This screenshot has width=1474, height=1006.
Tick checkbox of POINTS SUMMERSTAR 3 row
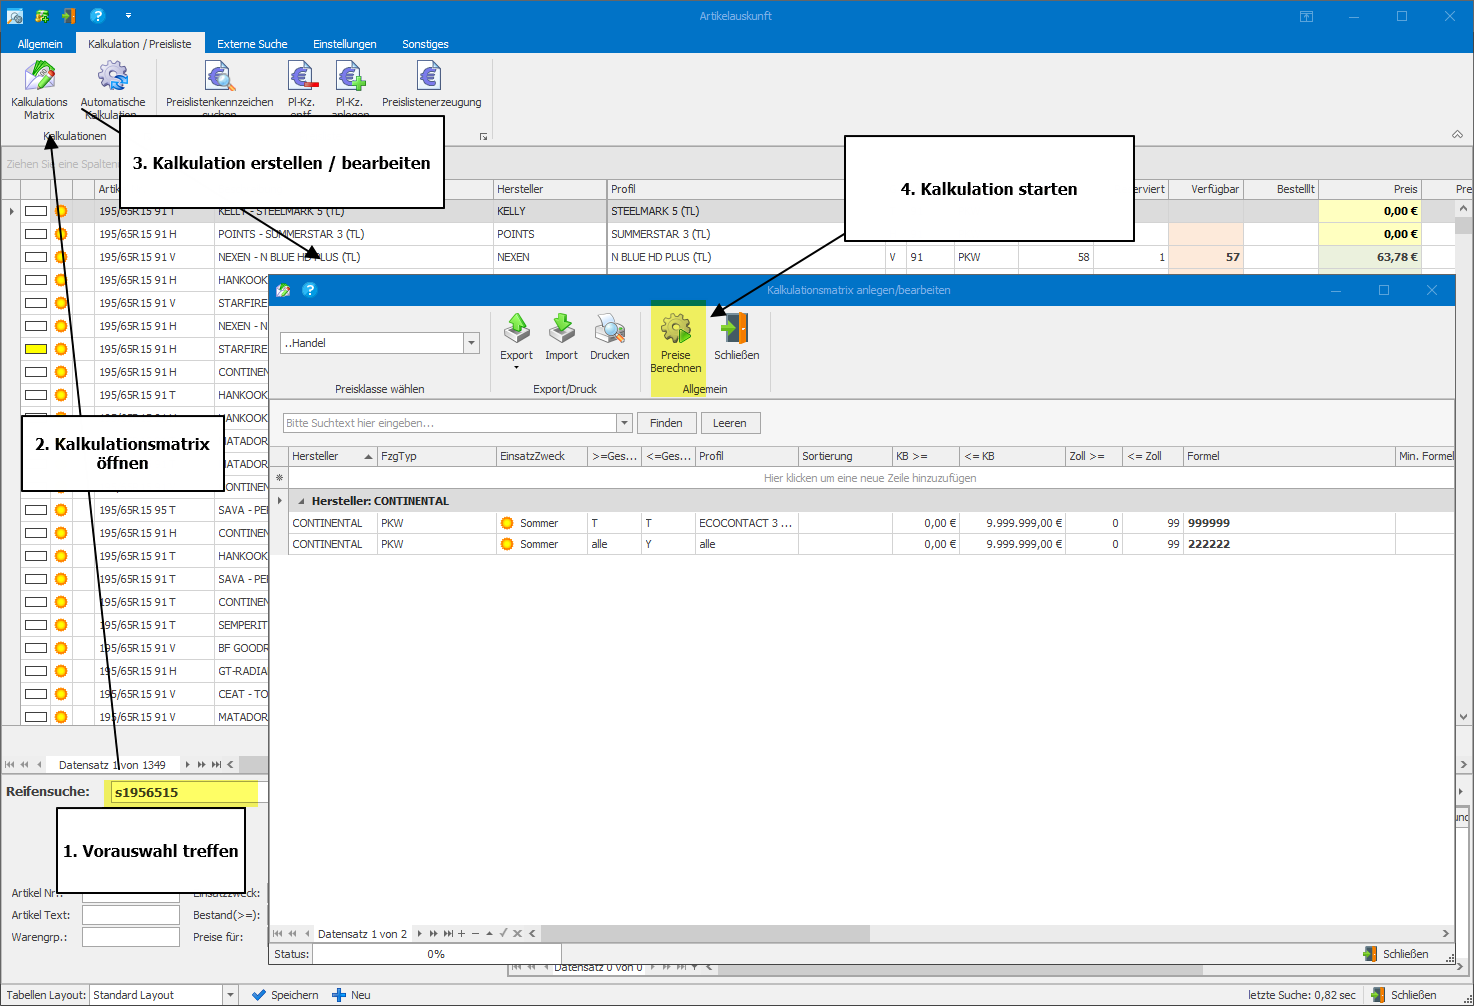(x=36, y=234)
